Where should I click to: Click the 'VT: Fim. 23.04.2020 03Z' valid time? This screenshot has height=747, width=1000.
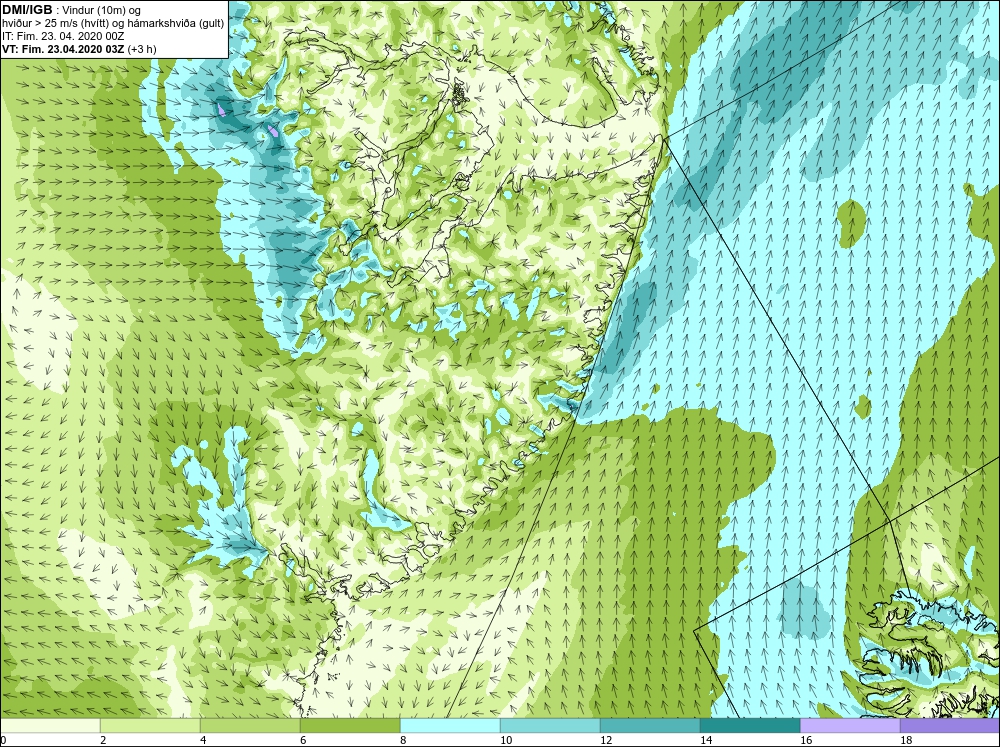[x=64, y=49]
